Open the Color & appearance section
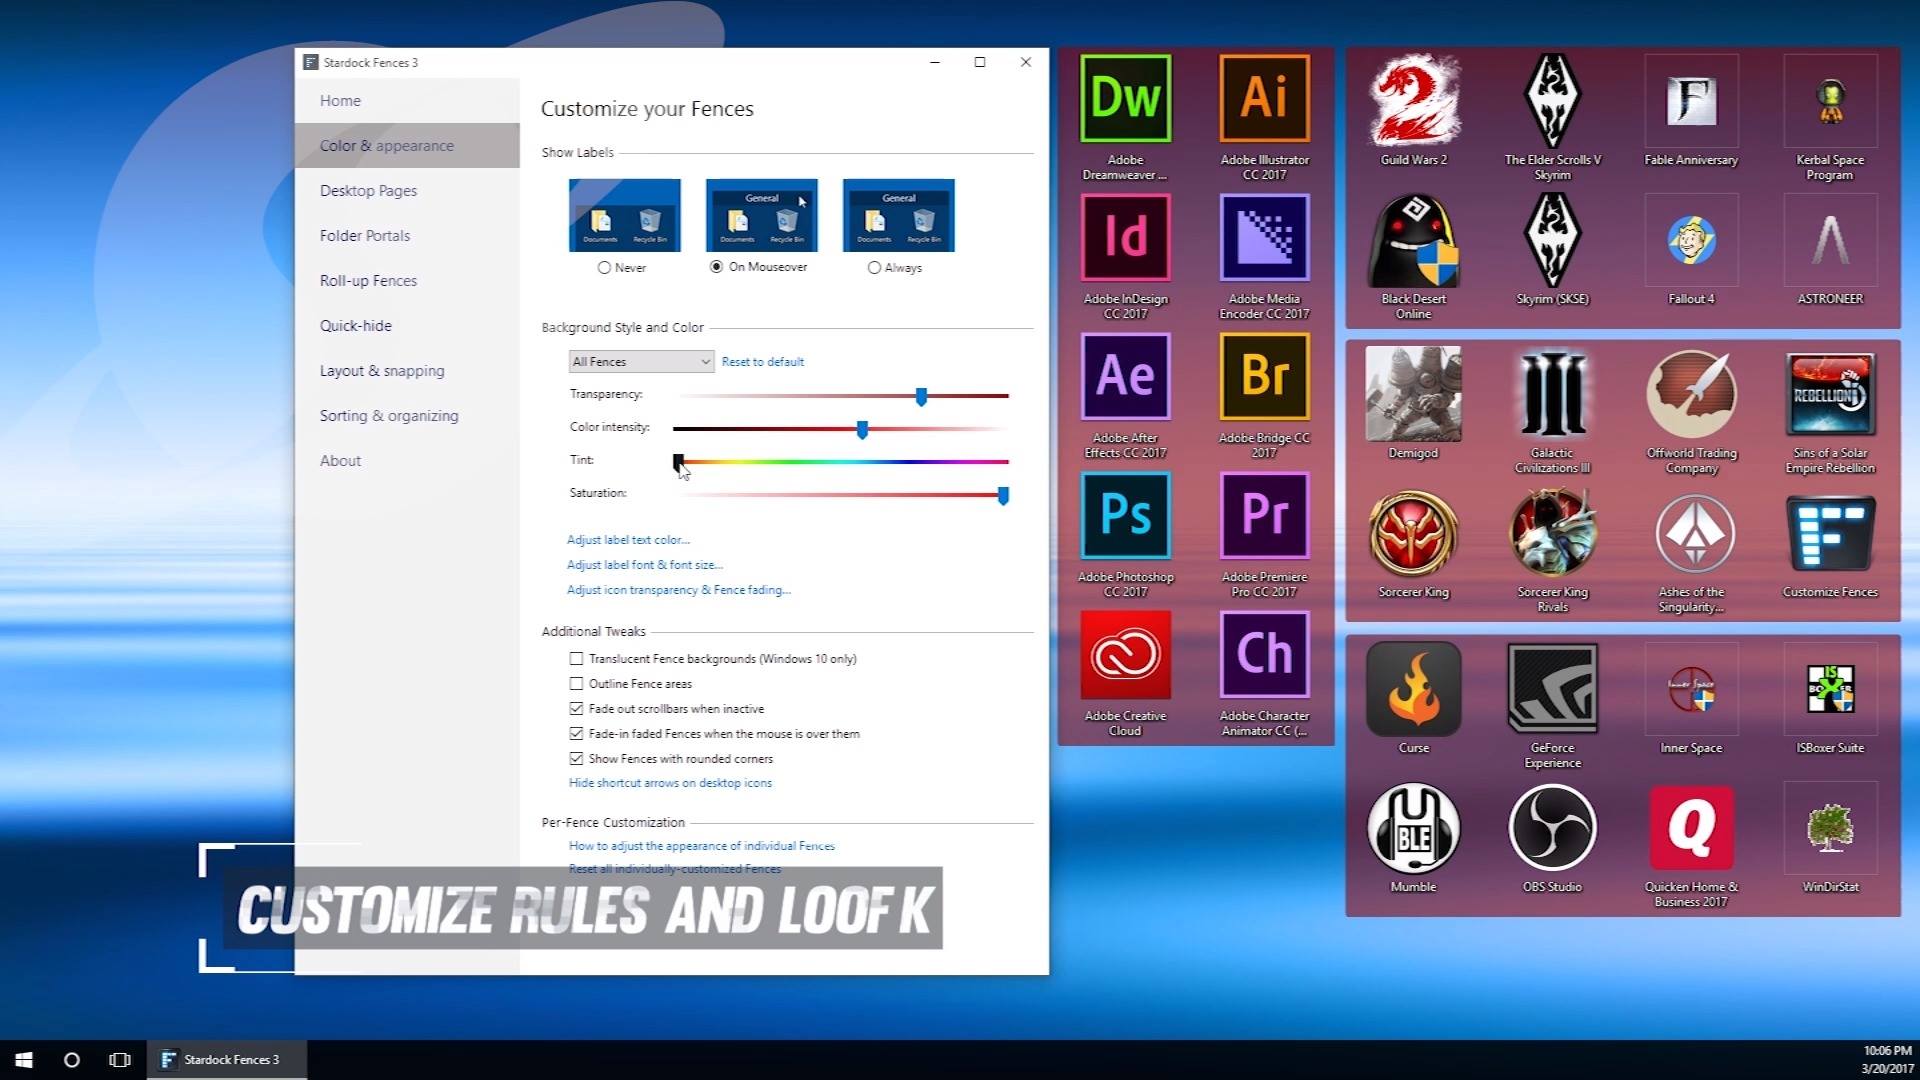 click(x=407, y=146)
